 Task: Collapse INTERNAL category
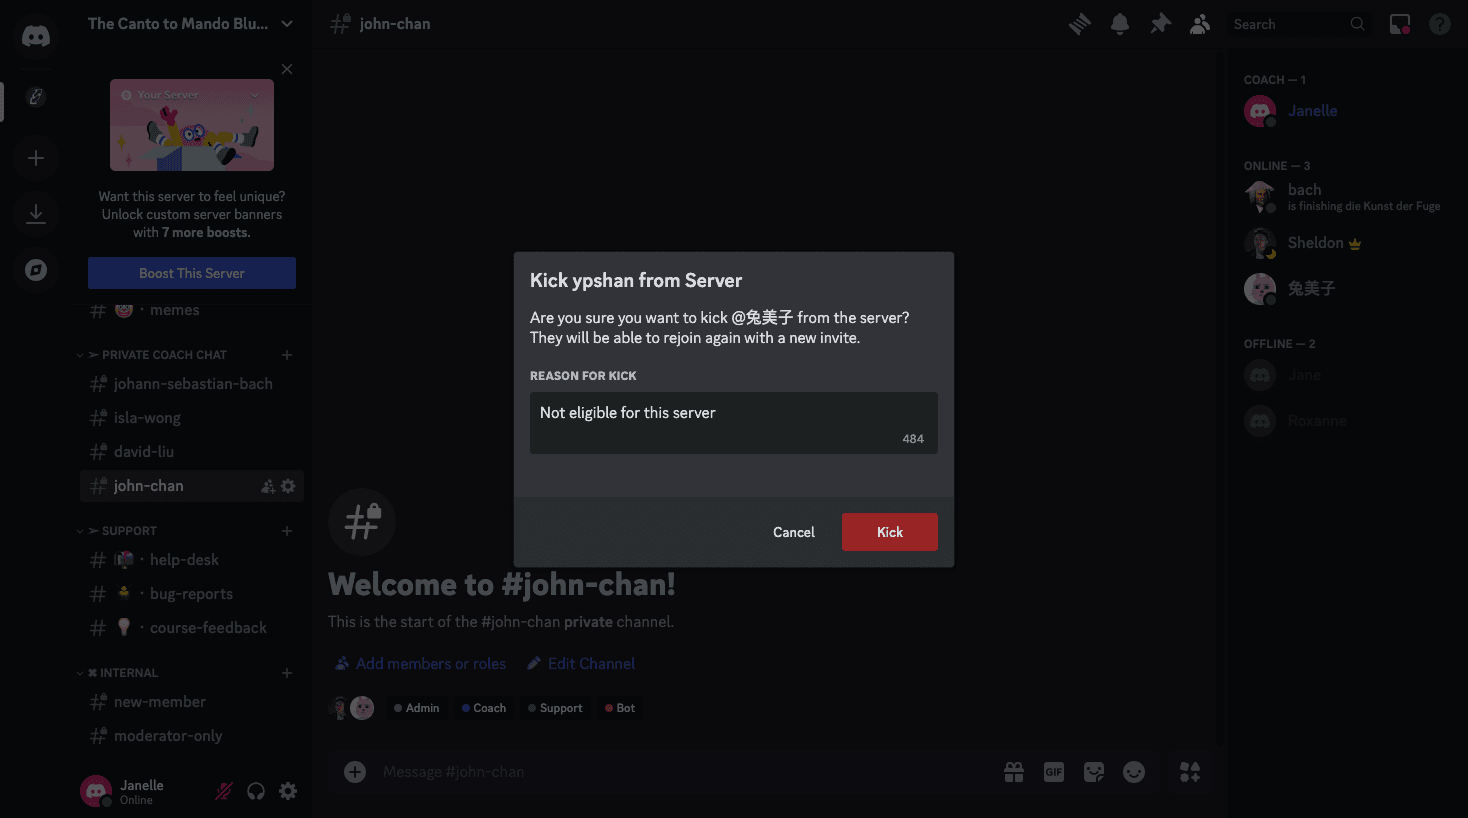(122, 673)
